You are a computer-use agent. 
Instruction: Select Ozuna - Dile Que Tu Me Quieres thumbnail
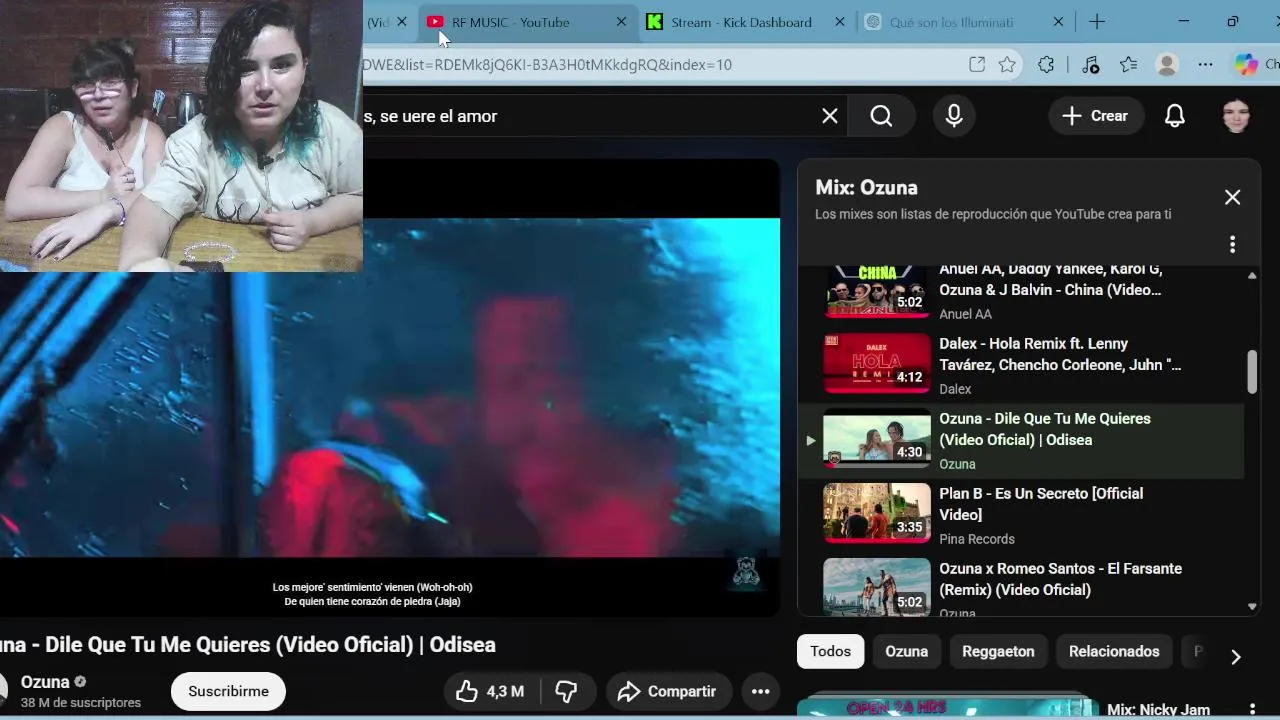click(877, 438)
